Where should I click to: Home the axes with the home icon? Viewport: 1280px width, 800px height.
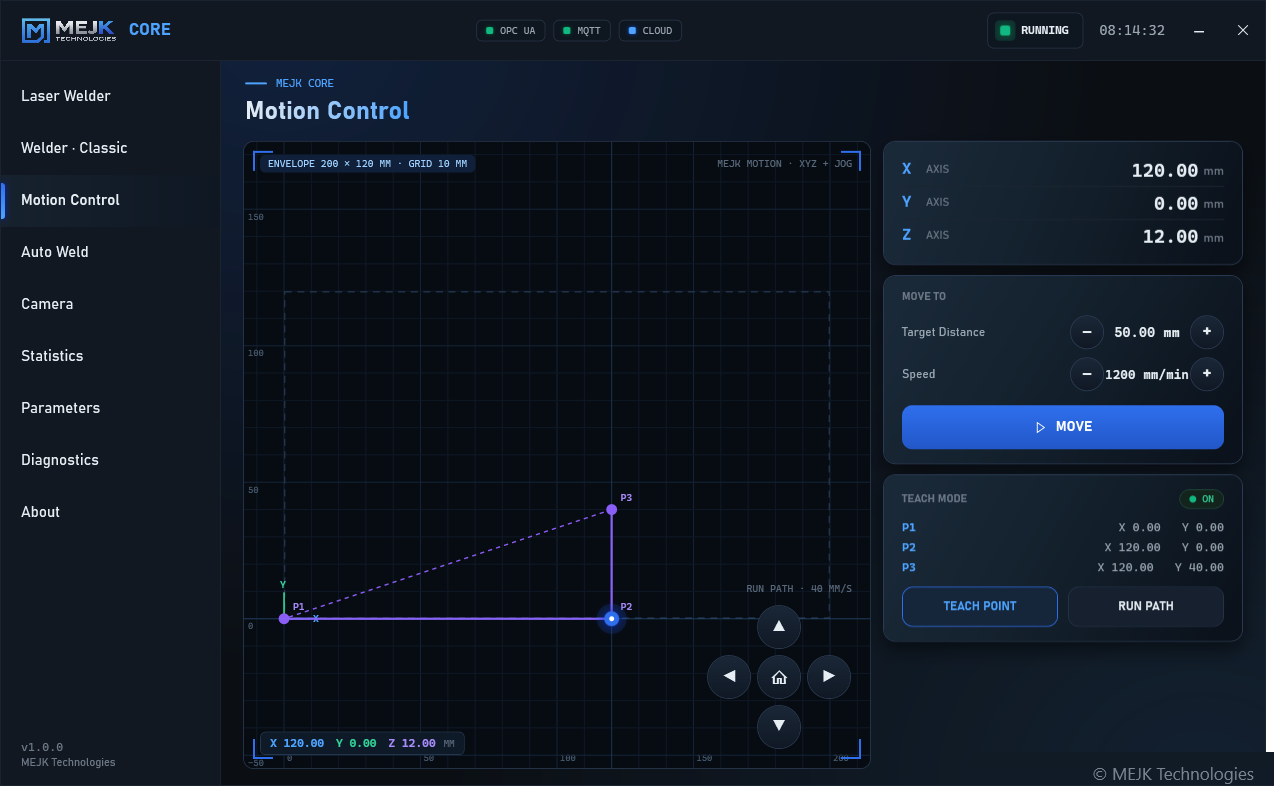(779, 677)
